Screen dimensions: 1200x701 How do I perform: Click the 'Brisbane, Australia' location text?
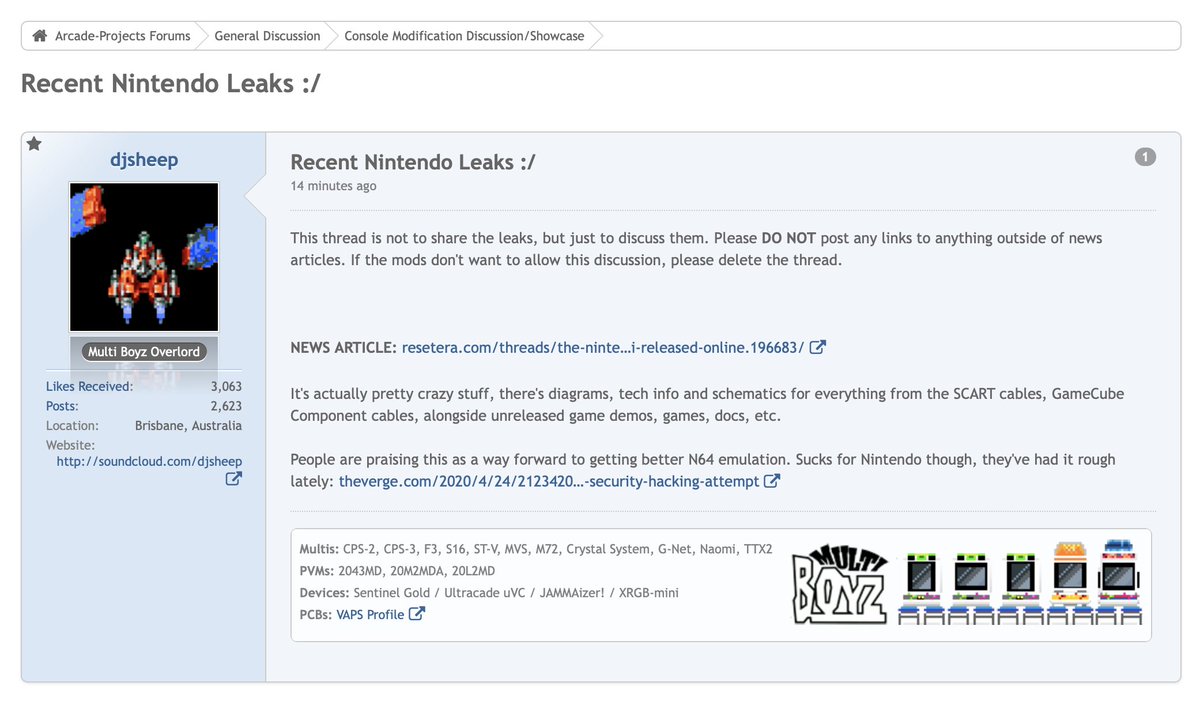click(188, 425)
